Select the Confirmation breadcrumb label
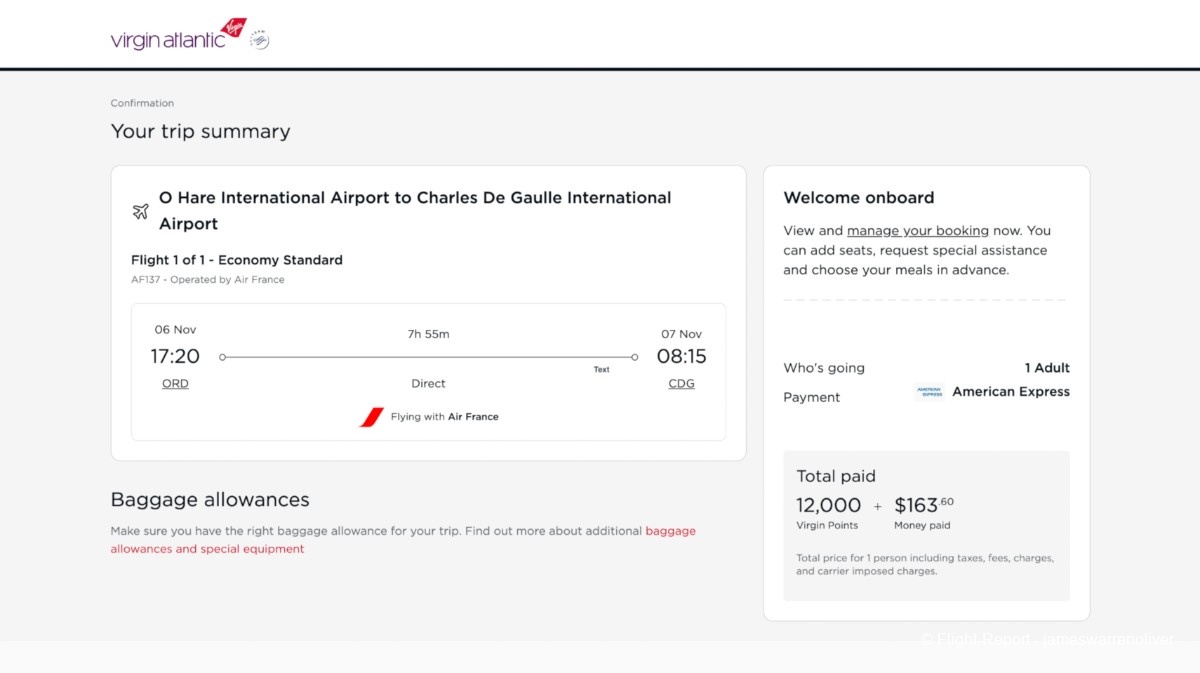 [142, 103]
